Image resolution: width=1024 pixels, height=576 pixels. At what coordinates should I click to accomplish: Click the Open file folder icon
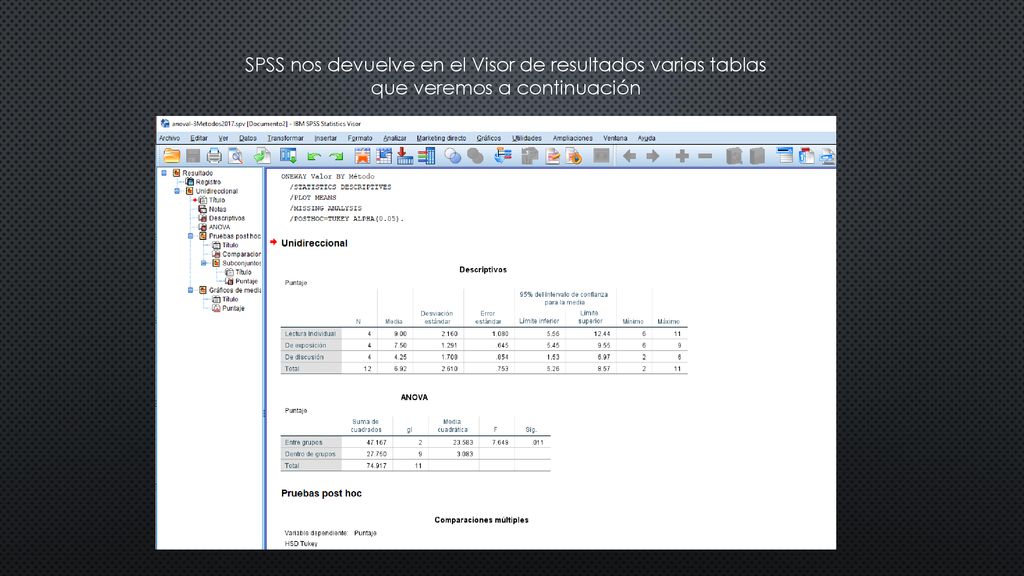click(x=172, y=155)
